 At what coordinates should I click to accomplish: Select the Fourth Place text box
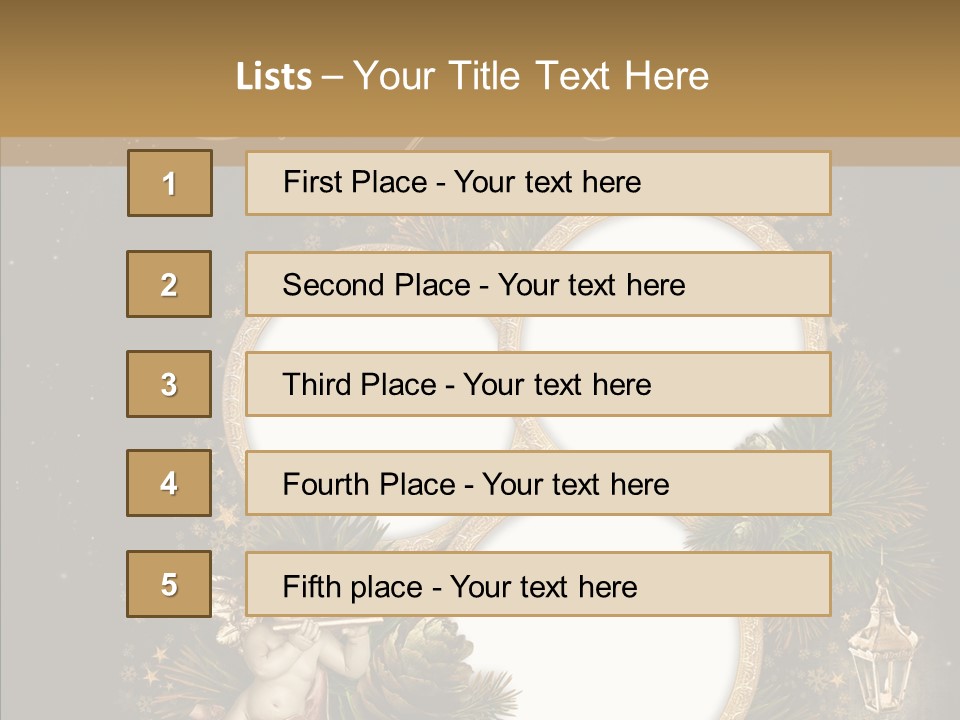coord(538,483)
